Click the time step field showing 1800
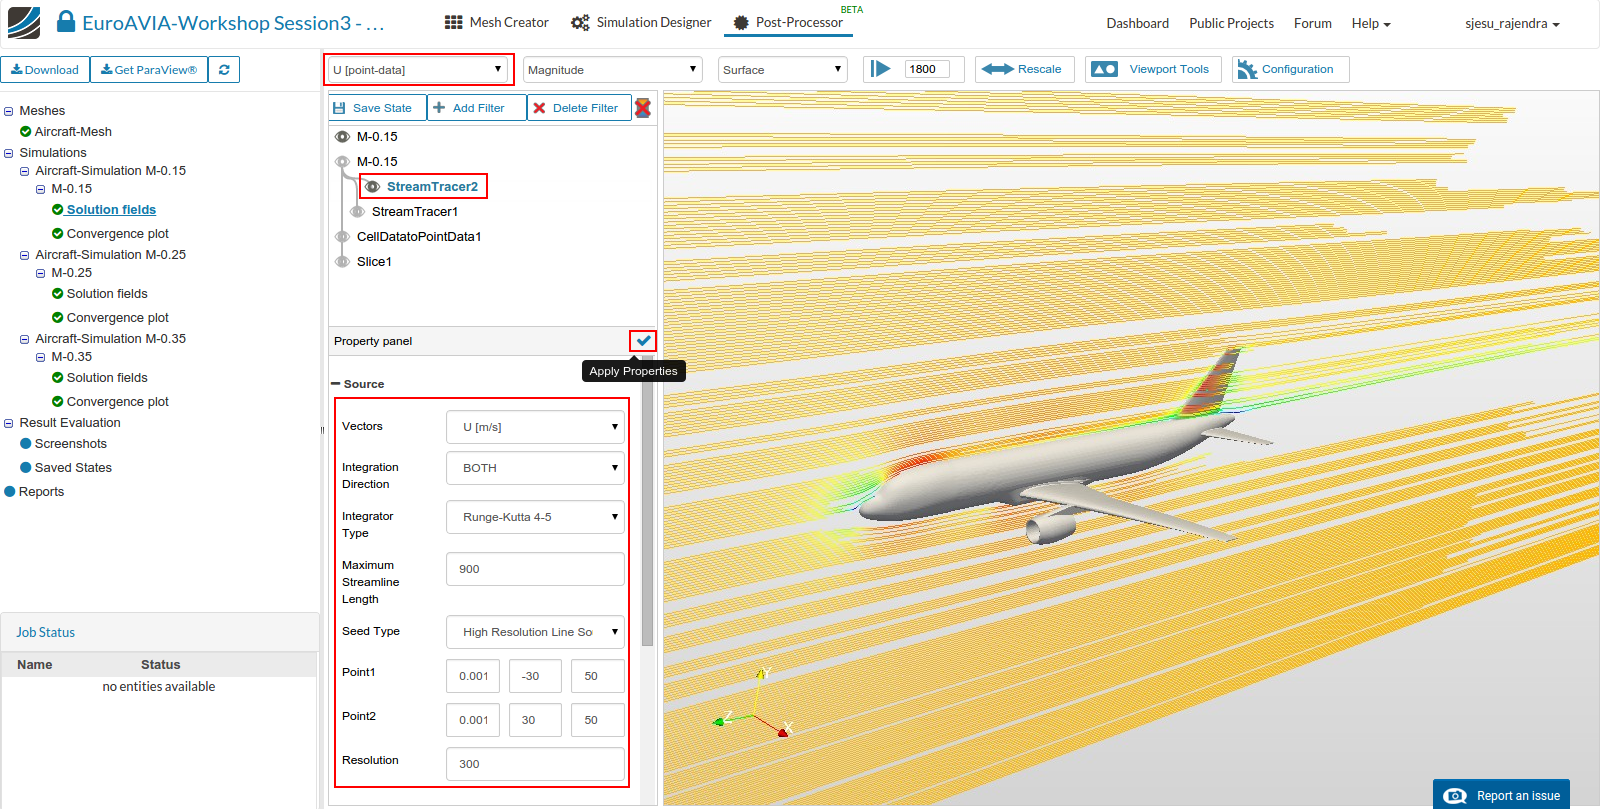Image resolution: width=1600 pixels, height=809 pixels. pos(927,69)
